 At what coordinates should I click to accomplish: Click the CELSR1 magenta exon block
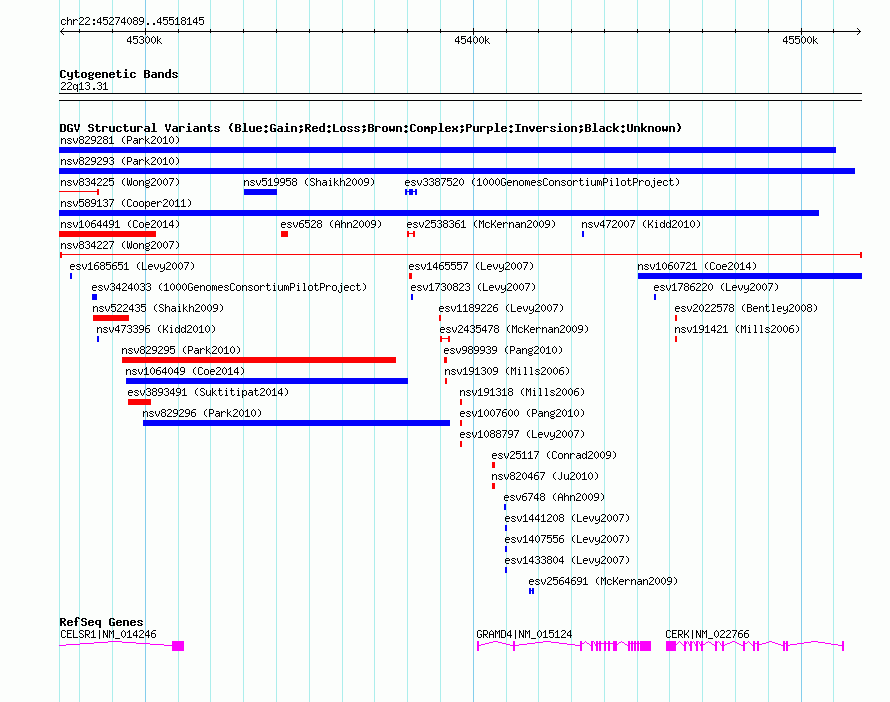178,646
